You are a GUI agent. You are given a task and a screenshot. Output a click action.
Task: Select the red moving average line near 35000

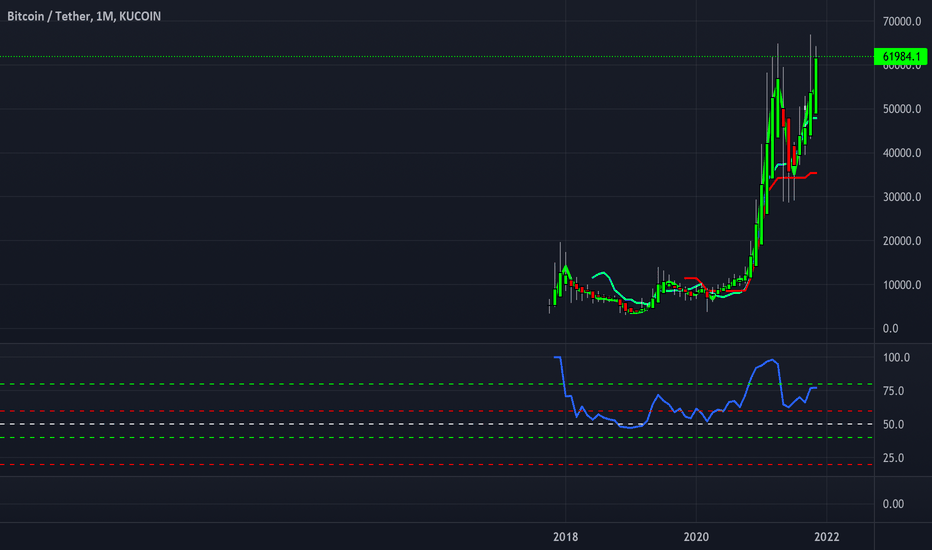click(x=794, y=177)
